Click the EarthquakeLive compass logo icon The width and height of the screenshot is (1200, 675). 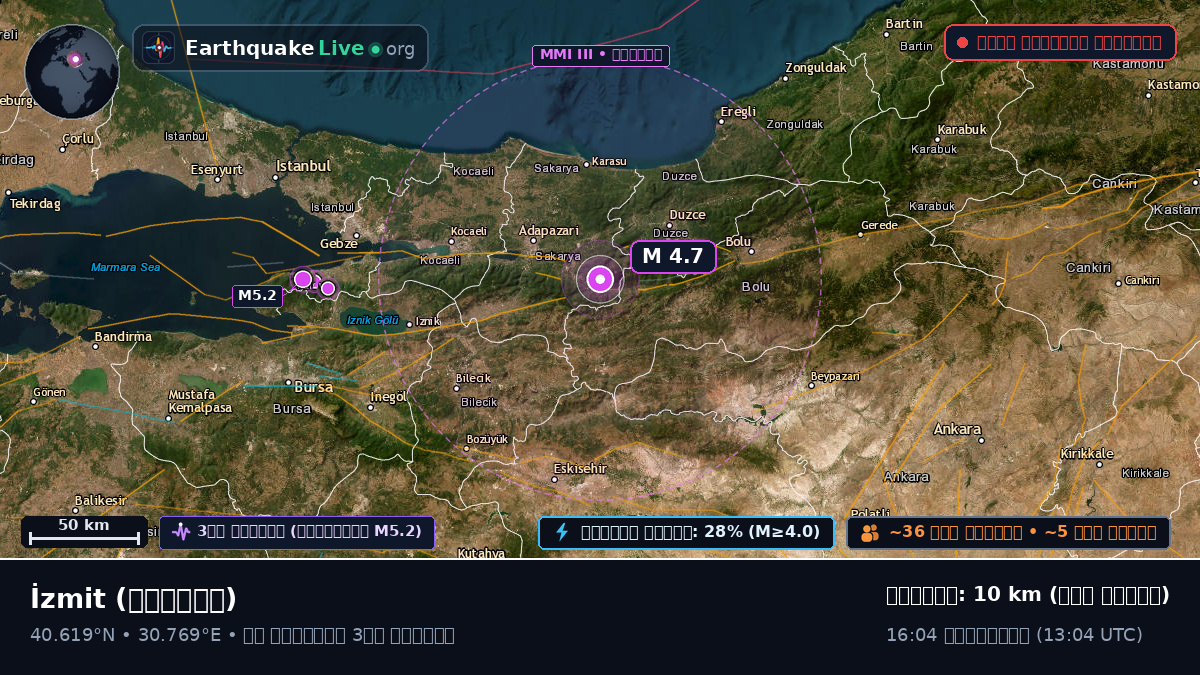[159, 48]
